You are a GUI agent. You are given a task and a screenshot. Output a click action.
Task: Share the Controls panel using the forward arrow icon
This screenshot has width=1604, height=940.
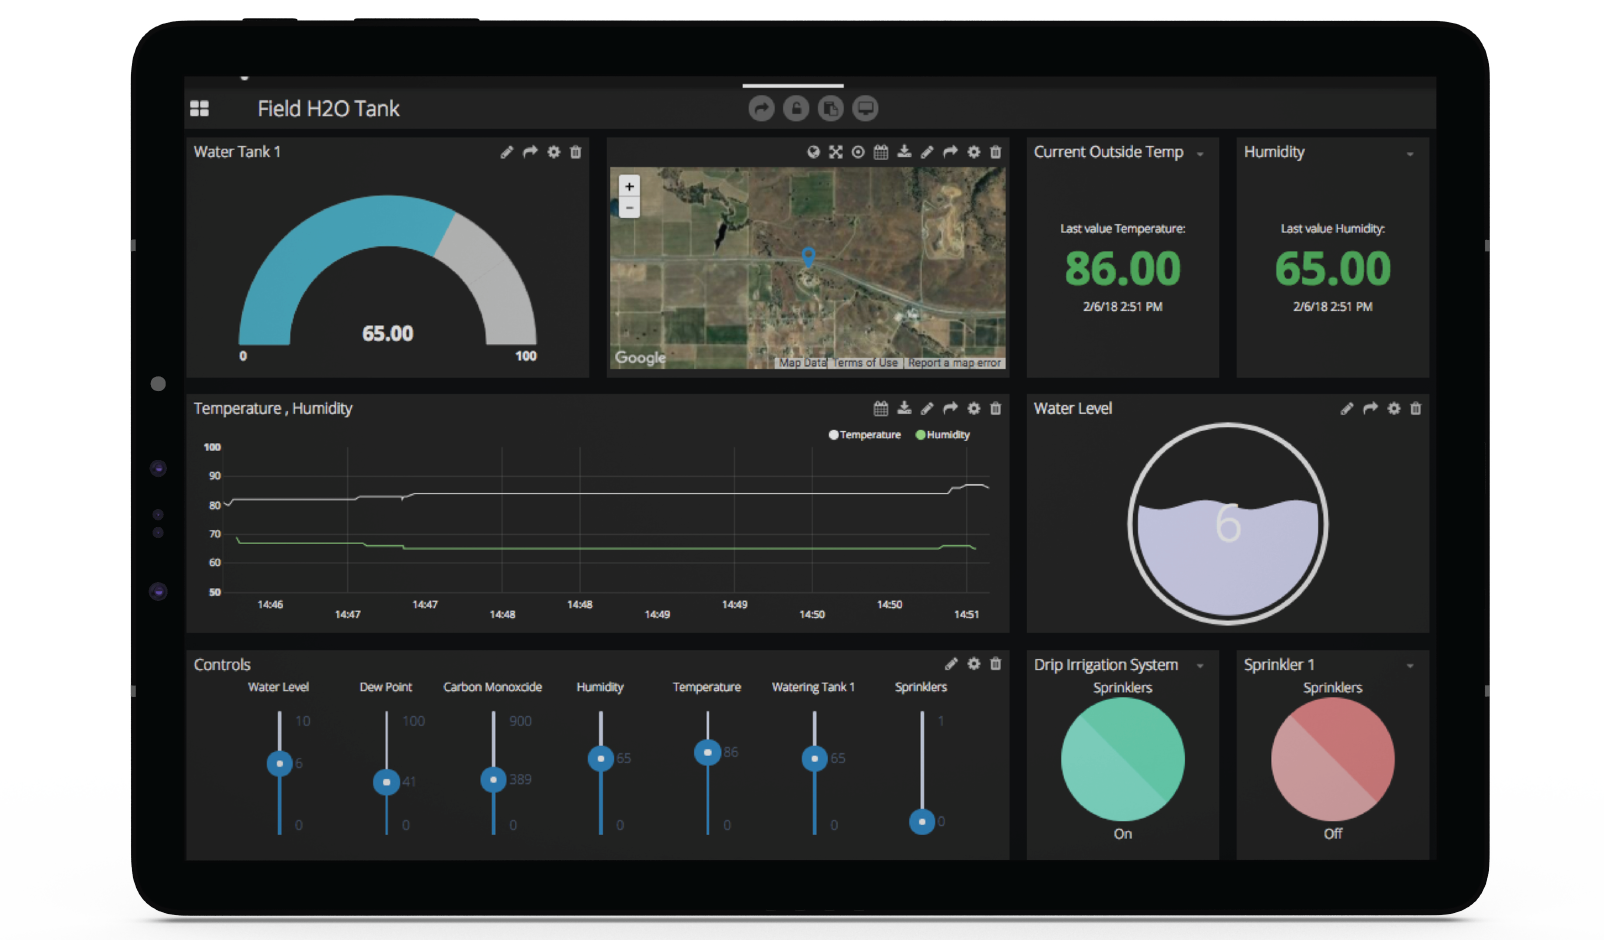(952, 663)
